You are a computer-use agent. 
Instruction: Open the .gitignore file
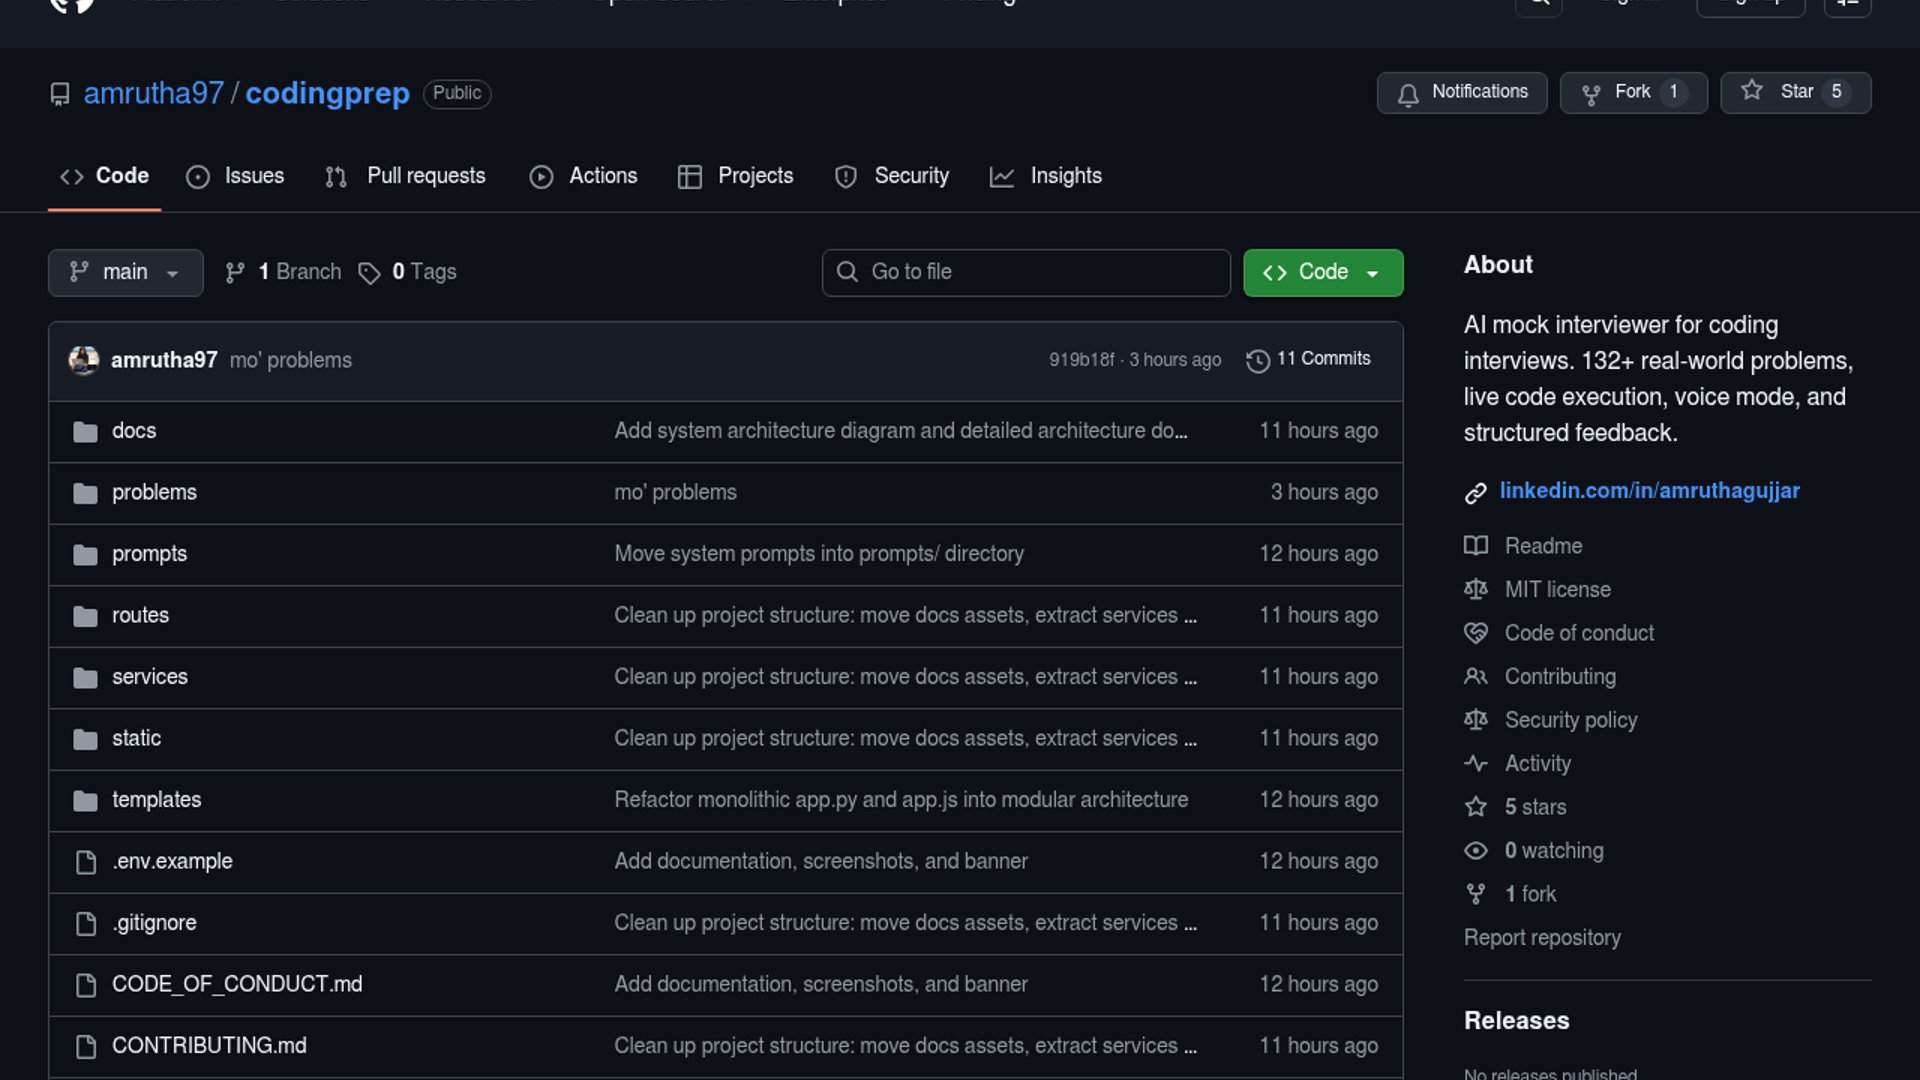[154, 923]
